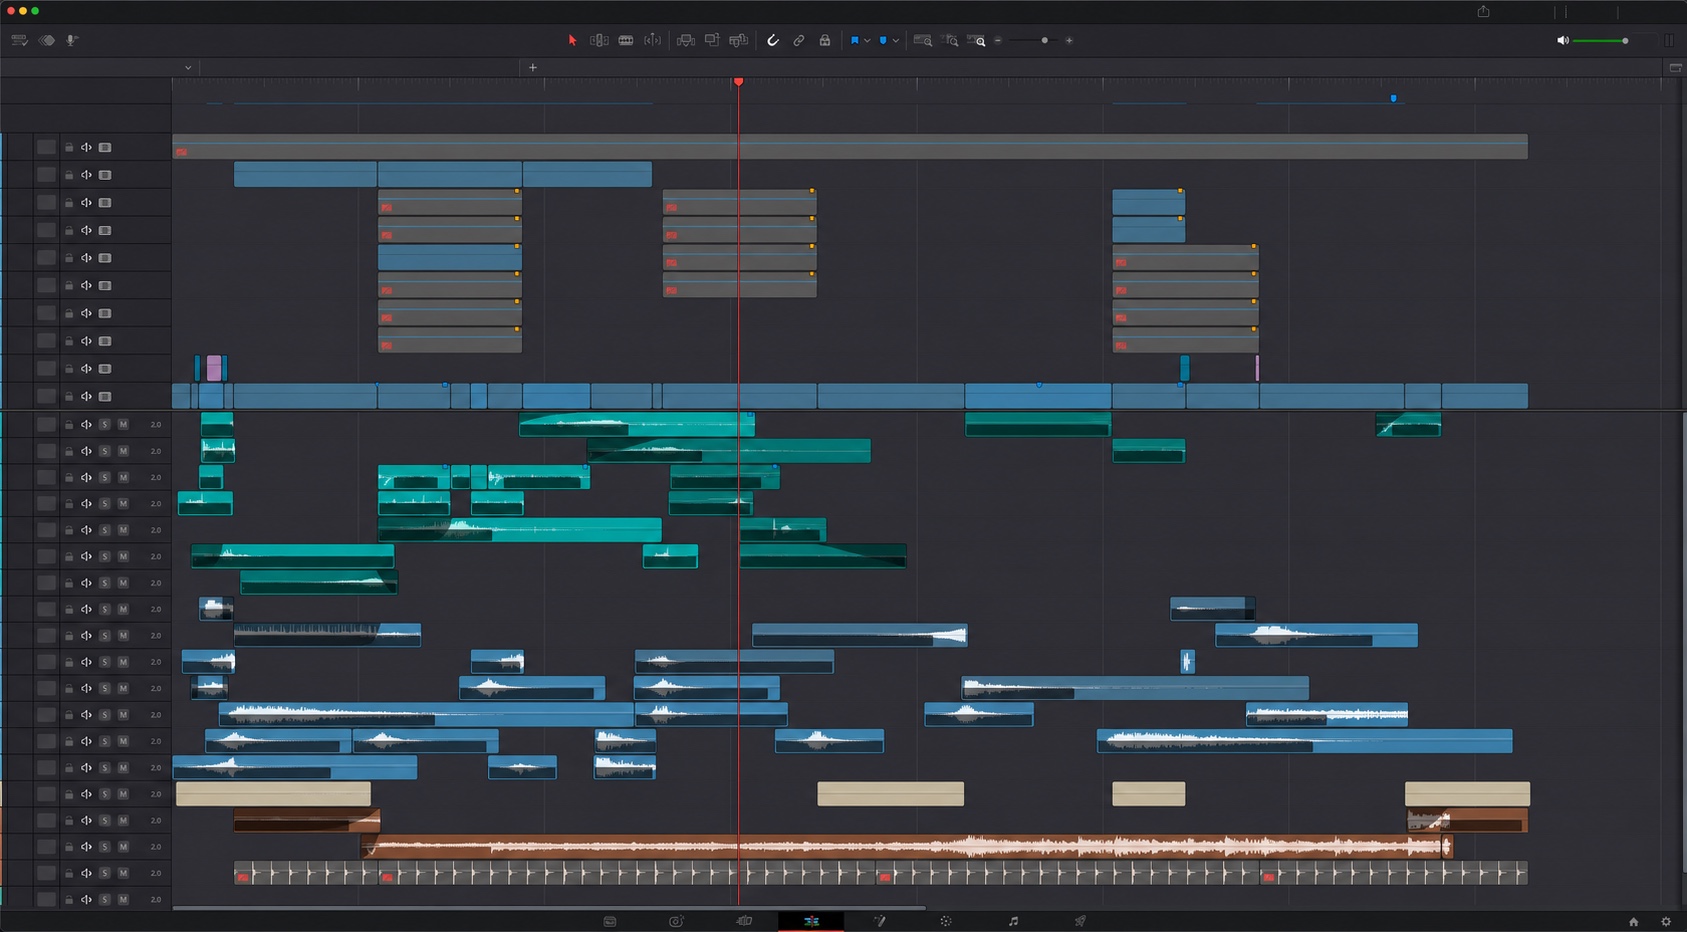
Task: Switch to the camera page tab at bottom
Action: coord(677,921)
